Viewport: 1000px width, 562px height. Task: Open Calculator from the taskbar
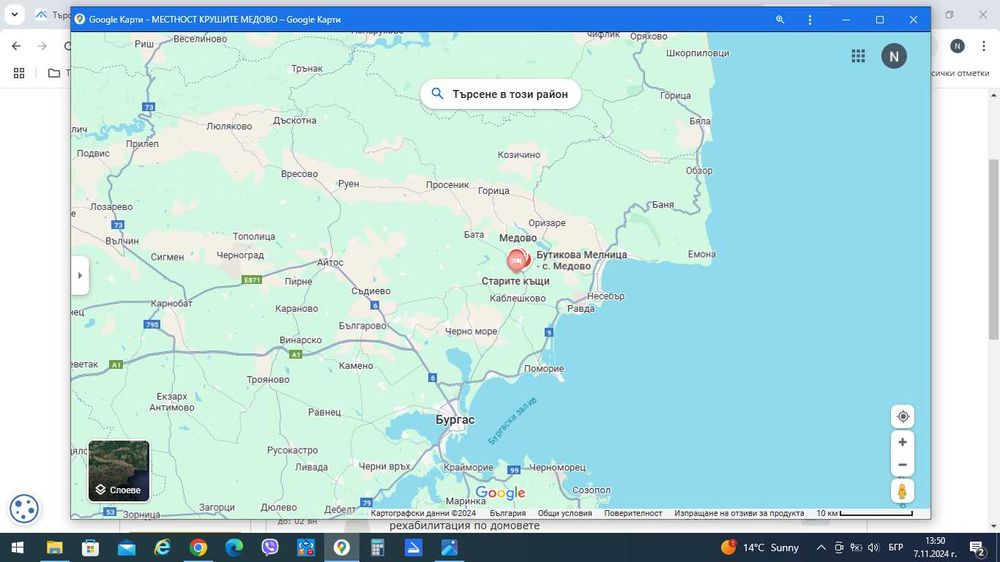[x=378, y=547]
